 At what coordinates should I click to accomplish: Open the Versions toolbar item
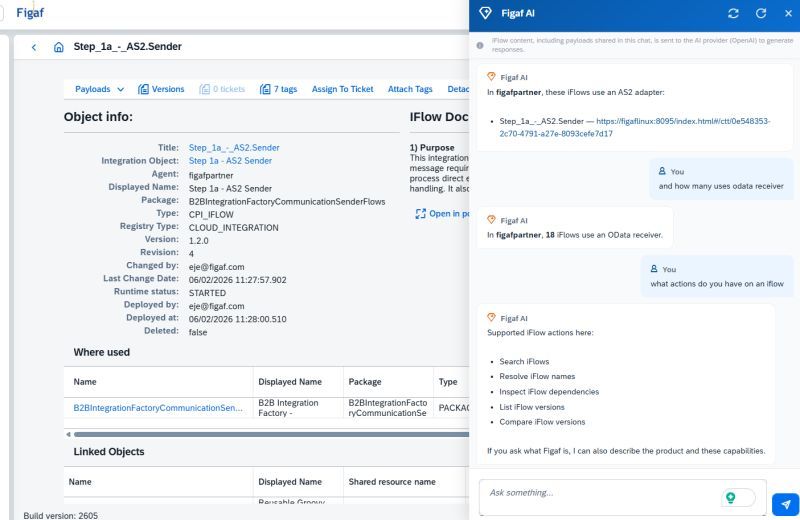click(x=161, y=89)
